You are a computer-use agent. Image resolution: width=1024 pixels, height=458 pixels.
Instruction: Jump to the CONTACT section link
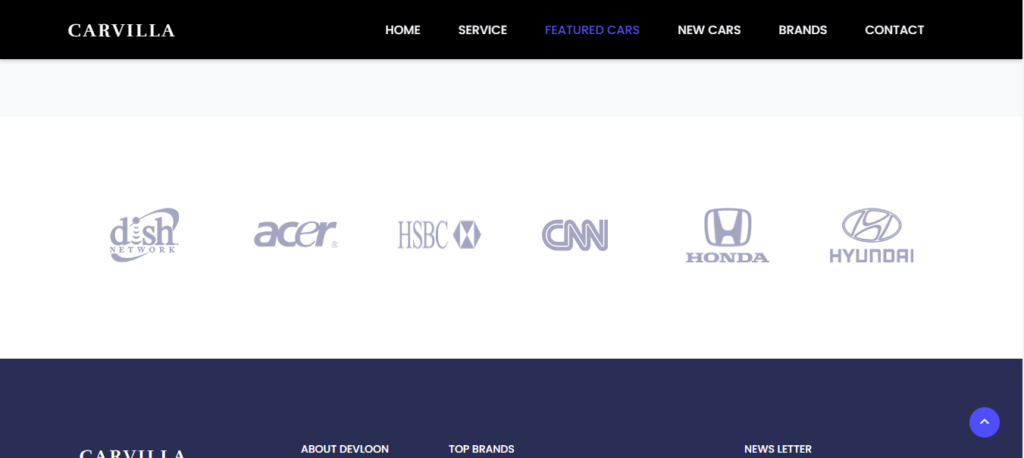(x=894, y=30)
